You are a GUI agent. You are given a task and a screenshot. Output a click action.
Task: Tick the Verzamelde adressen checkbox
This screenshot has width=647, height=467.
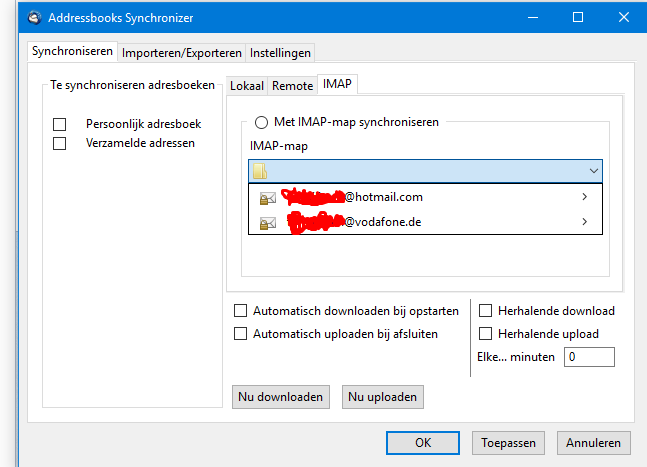pyautogui.click(x=60, y=143)
